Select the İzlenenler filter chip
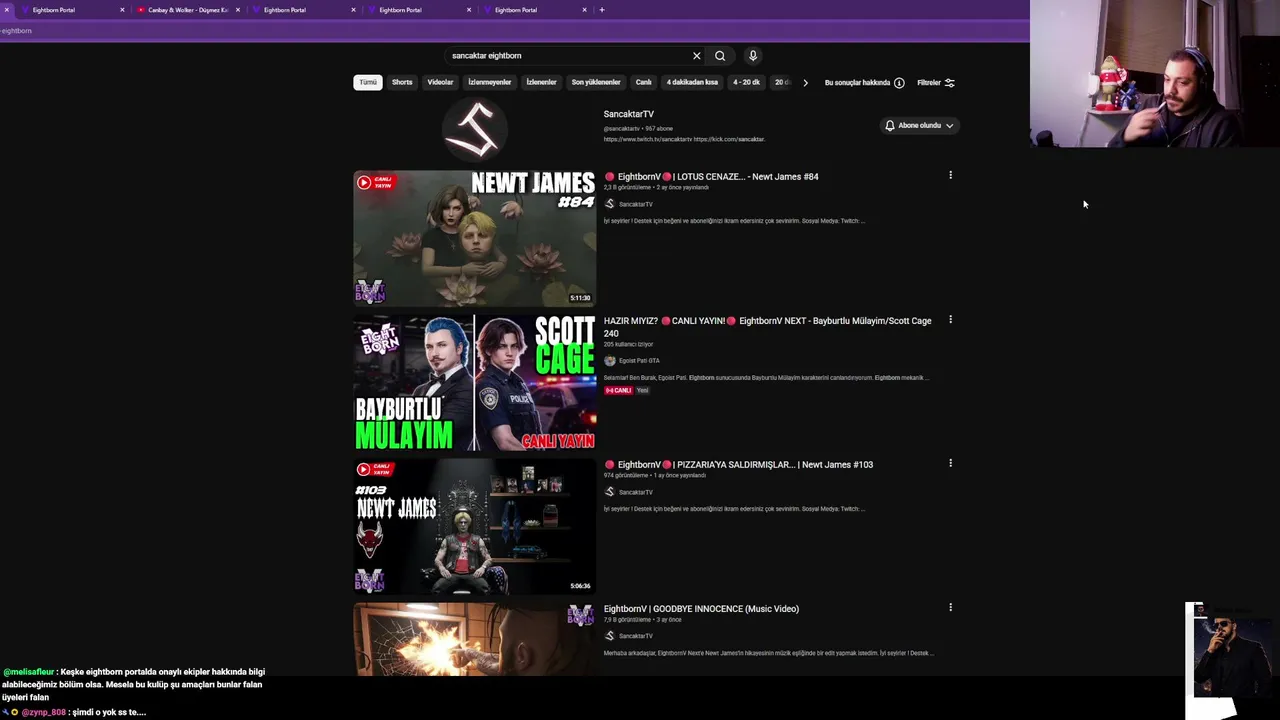Screen dimensions: 1280x720 point(541,82)
